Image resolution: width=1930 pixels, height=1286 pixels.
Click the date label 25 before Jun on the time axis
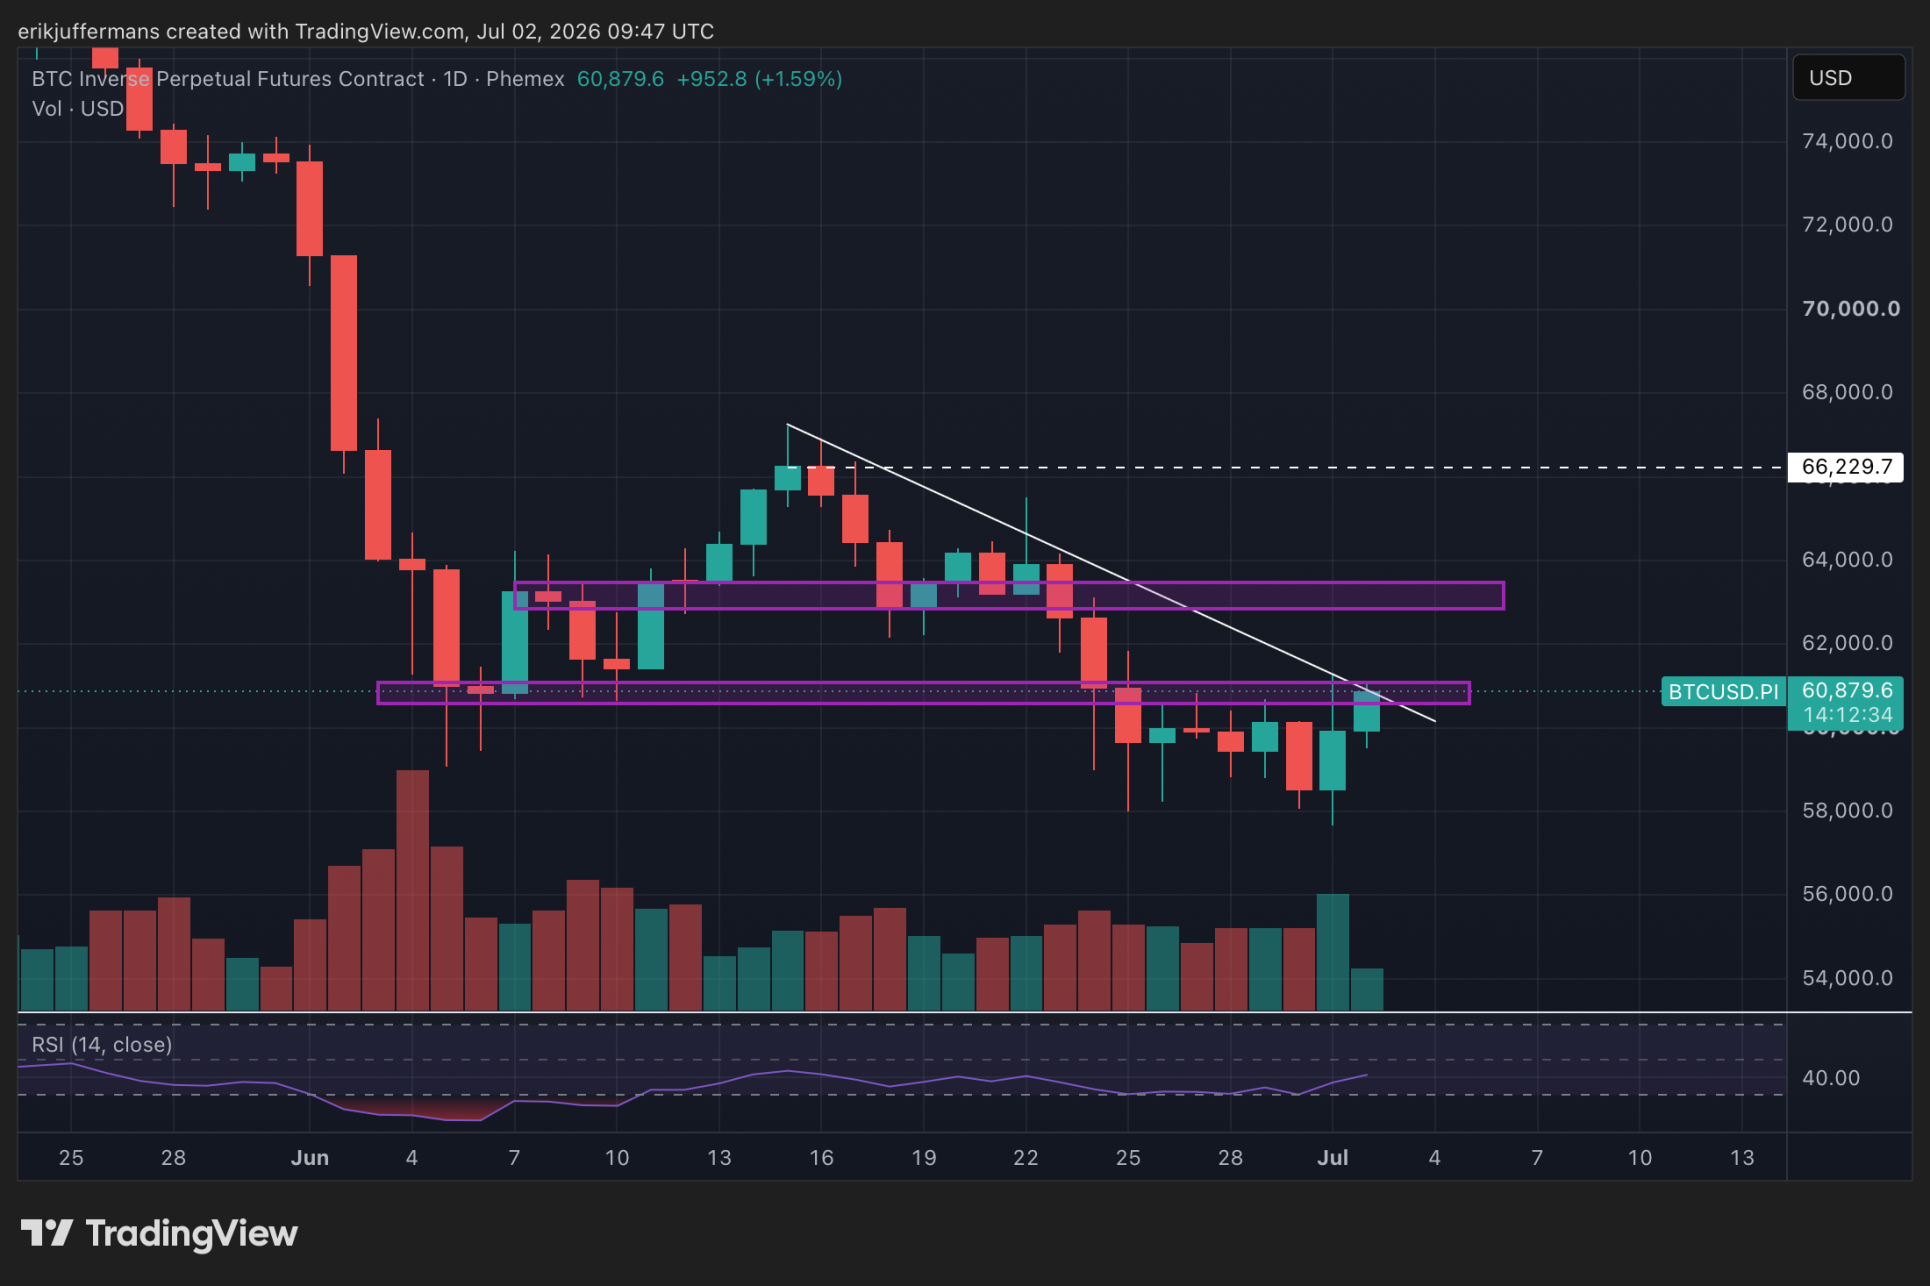coord(71,1157)
